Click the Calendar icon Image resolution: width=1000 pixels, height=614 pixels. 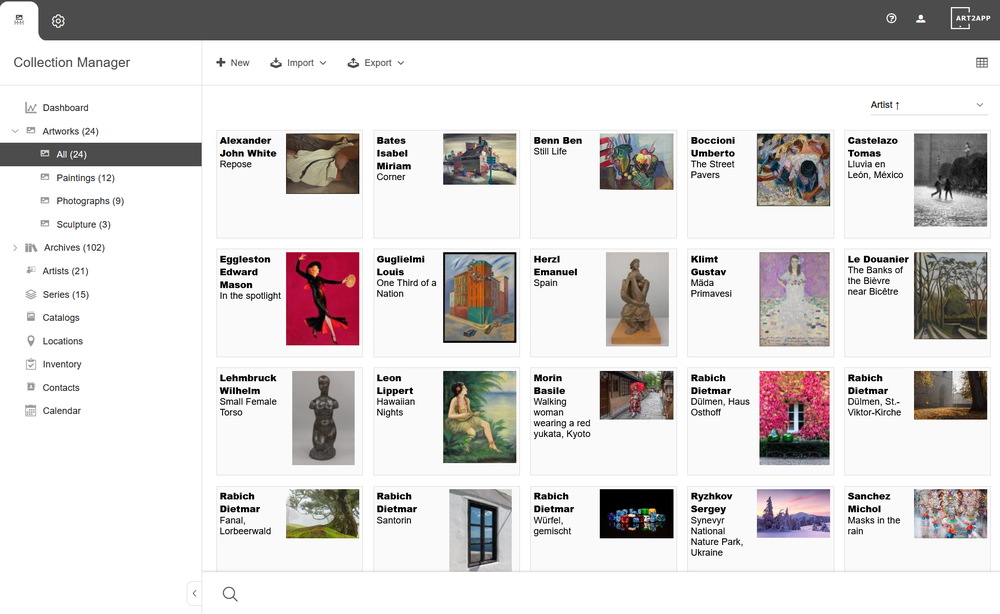click(x=31, y=411)
